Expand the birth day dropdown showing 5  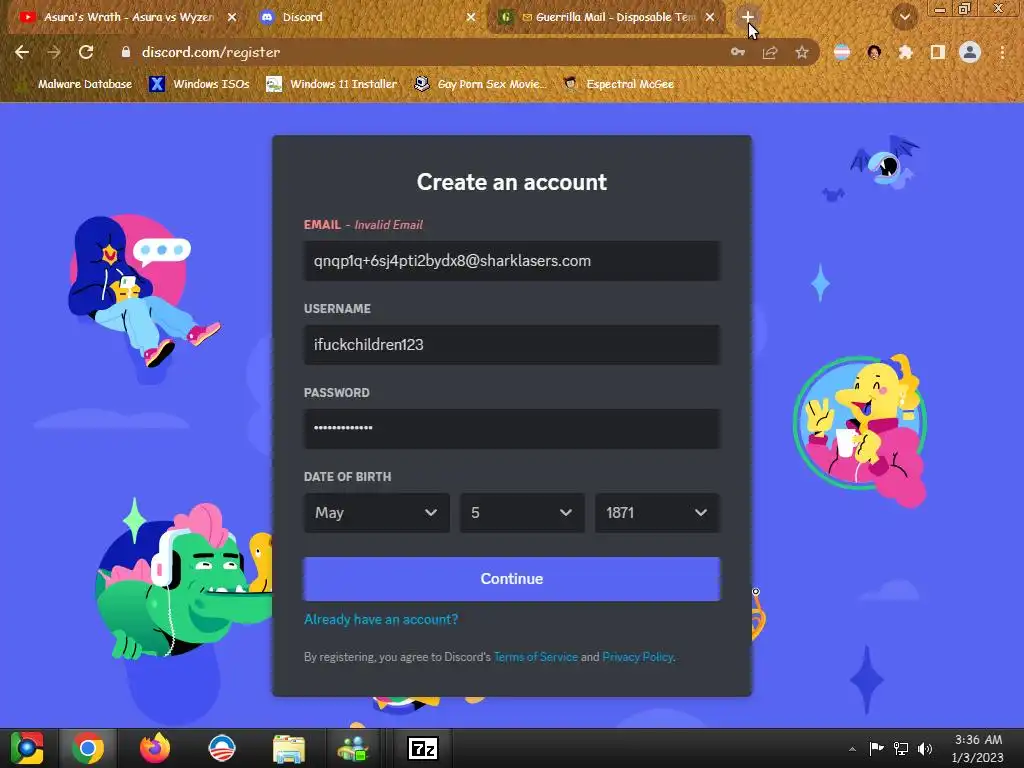click(522, 513)
